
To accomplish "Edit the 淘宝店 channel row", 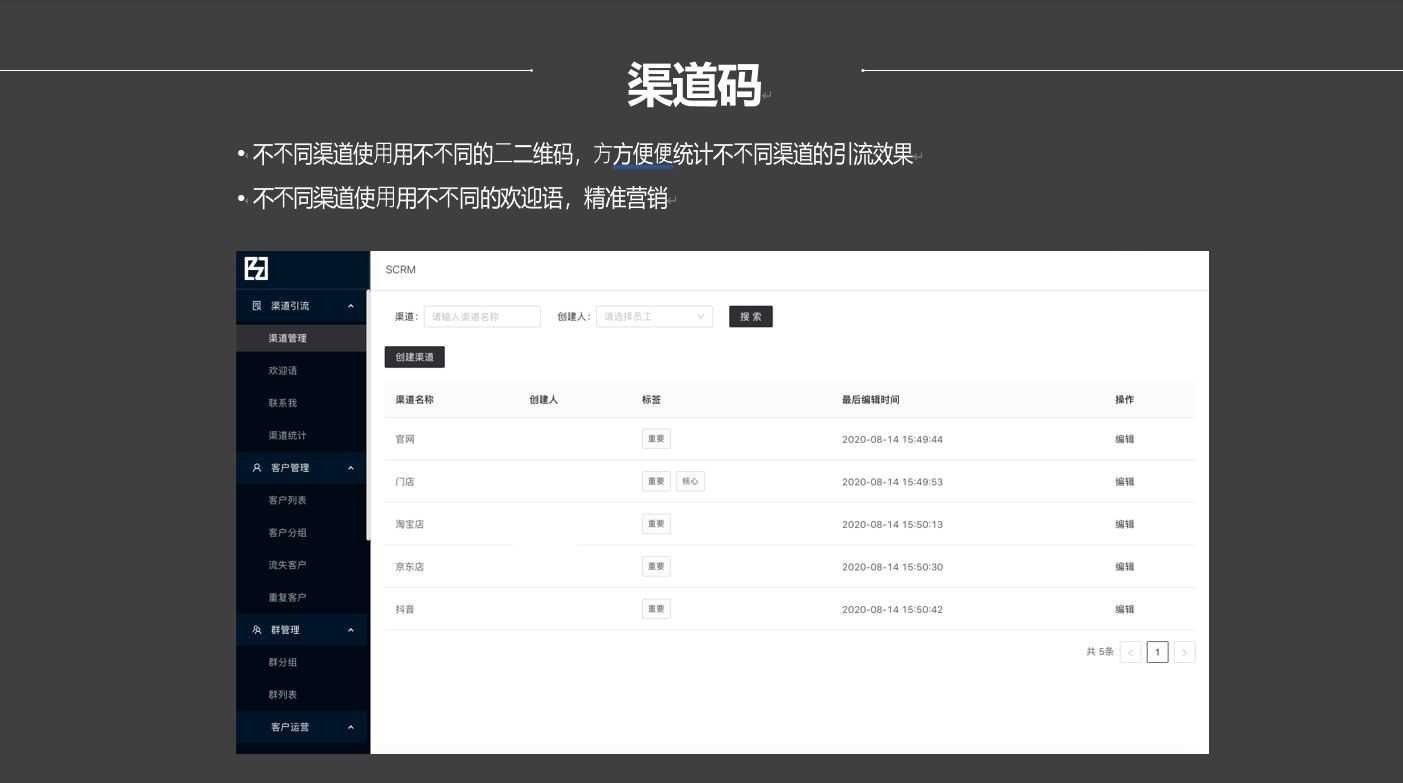I will pyautogui.click(x=1125, y=524).
